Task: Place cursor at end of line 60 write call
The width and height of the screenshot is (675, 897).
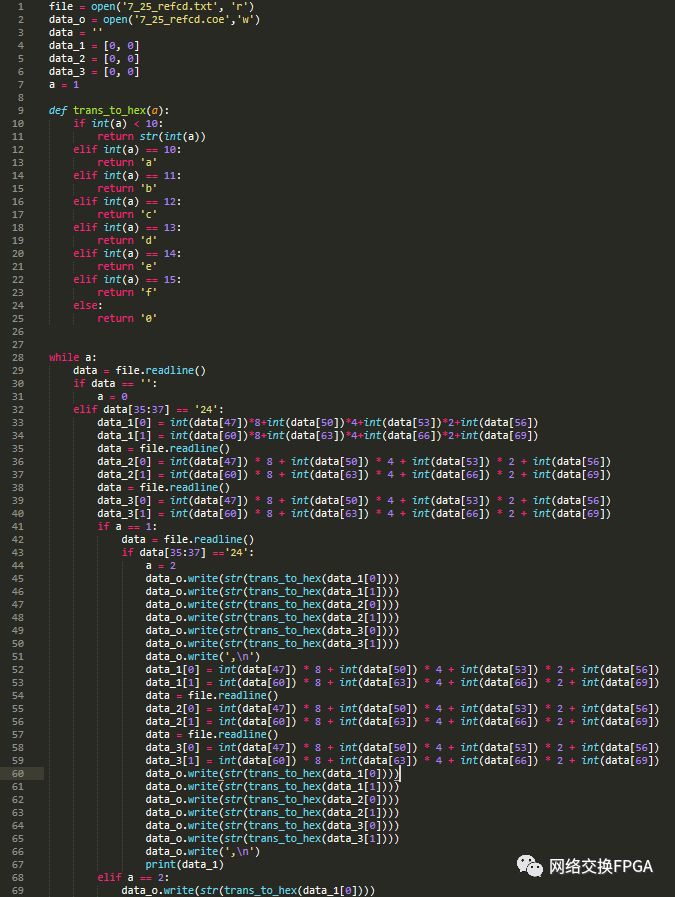Action: (399, 774)
